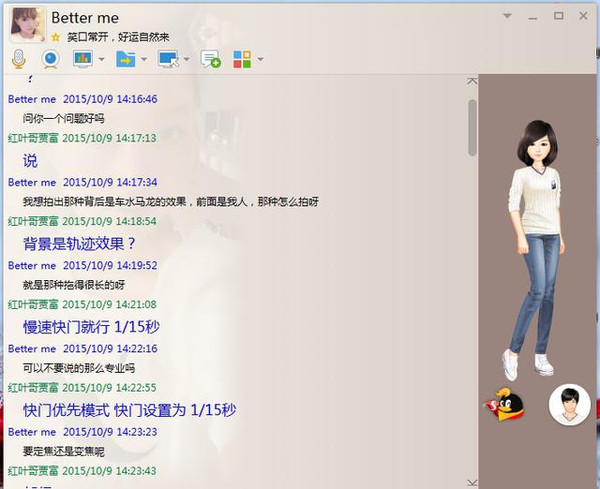Expand the dropdown arrow beside presentation icon

point(101,60)
